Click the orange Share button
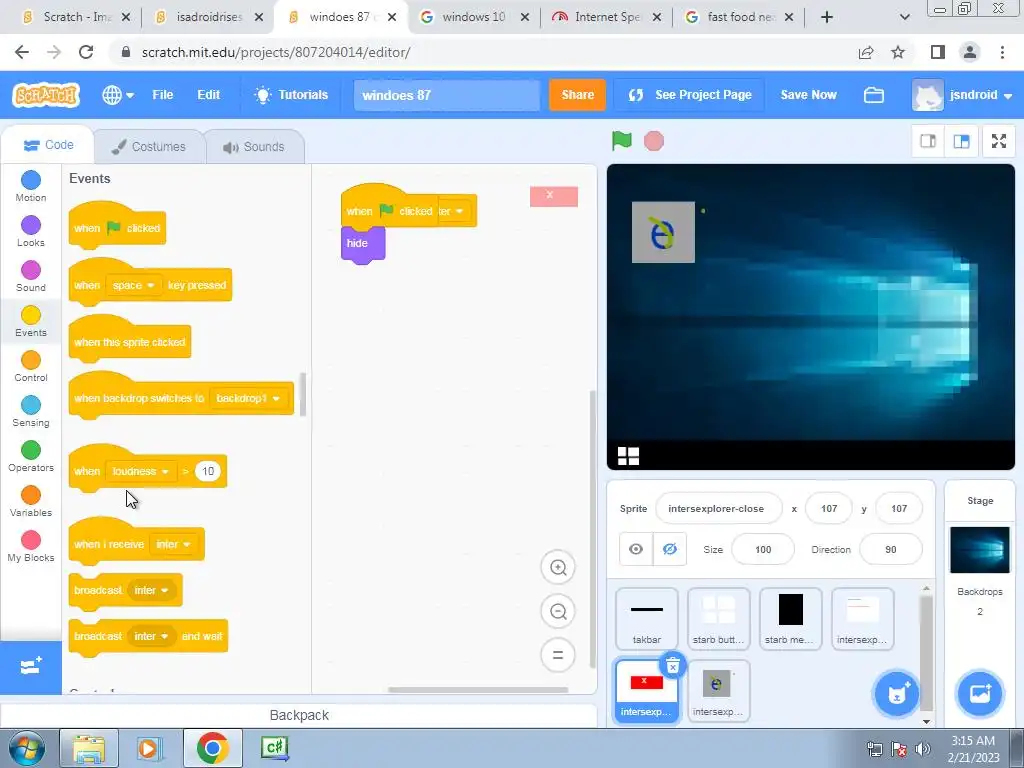Screen dimensions: 1024x768 tap(577, 95)
